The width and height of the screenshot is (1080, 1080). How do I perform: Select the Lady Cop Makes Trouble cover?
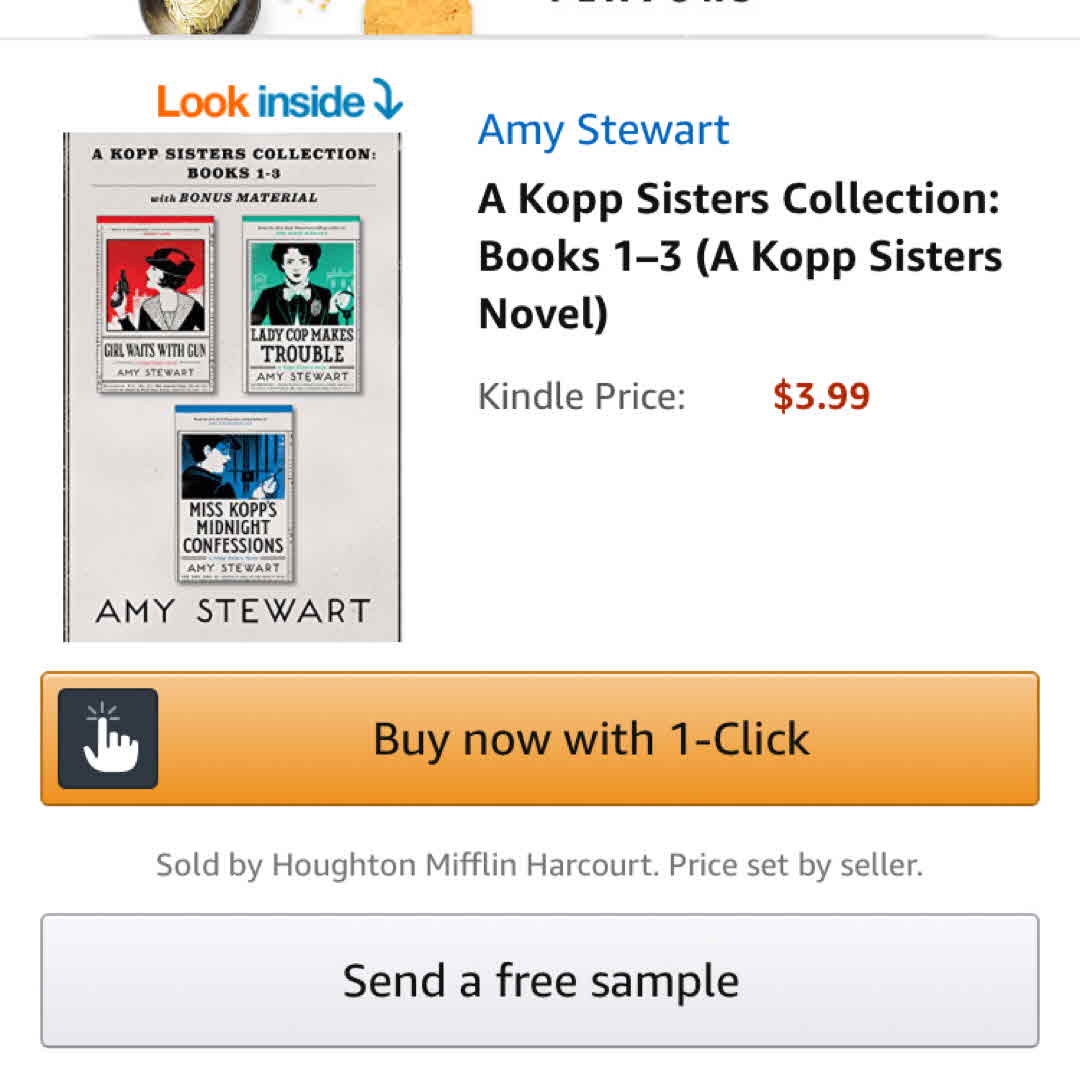(301, 304)
